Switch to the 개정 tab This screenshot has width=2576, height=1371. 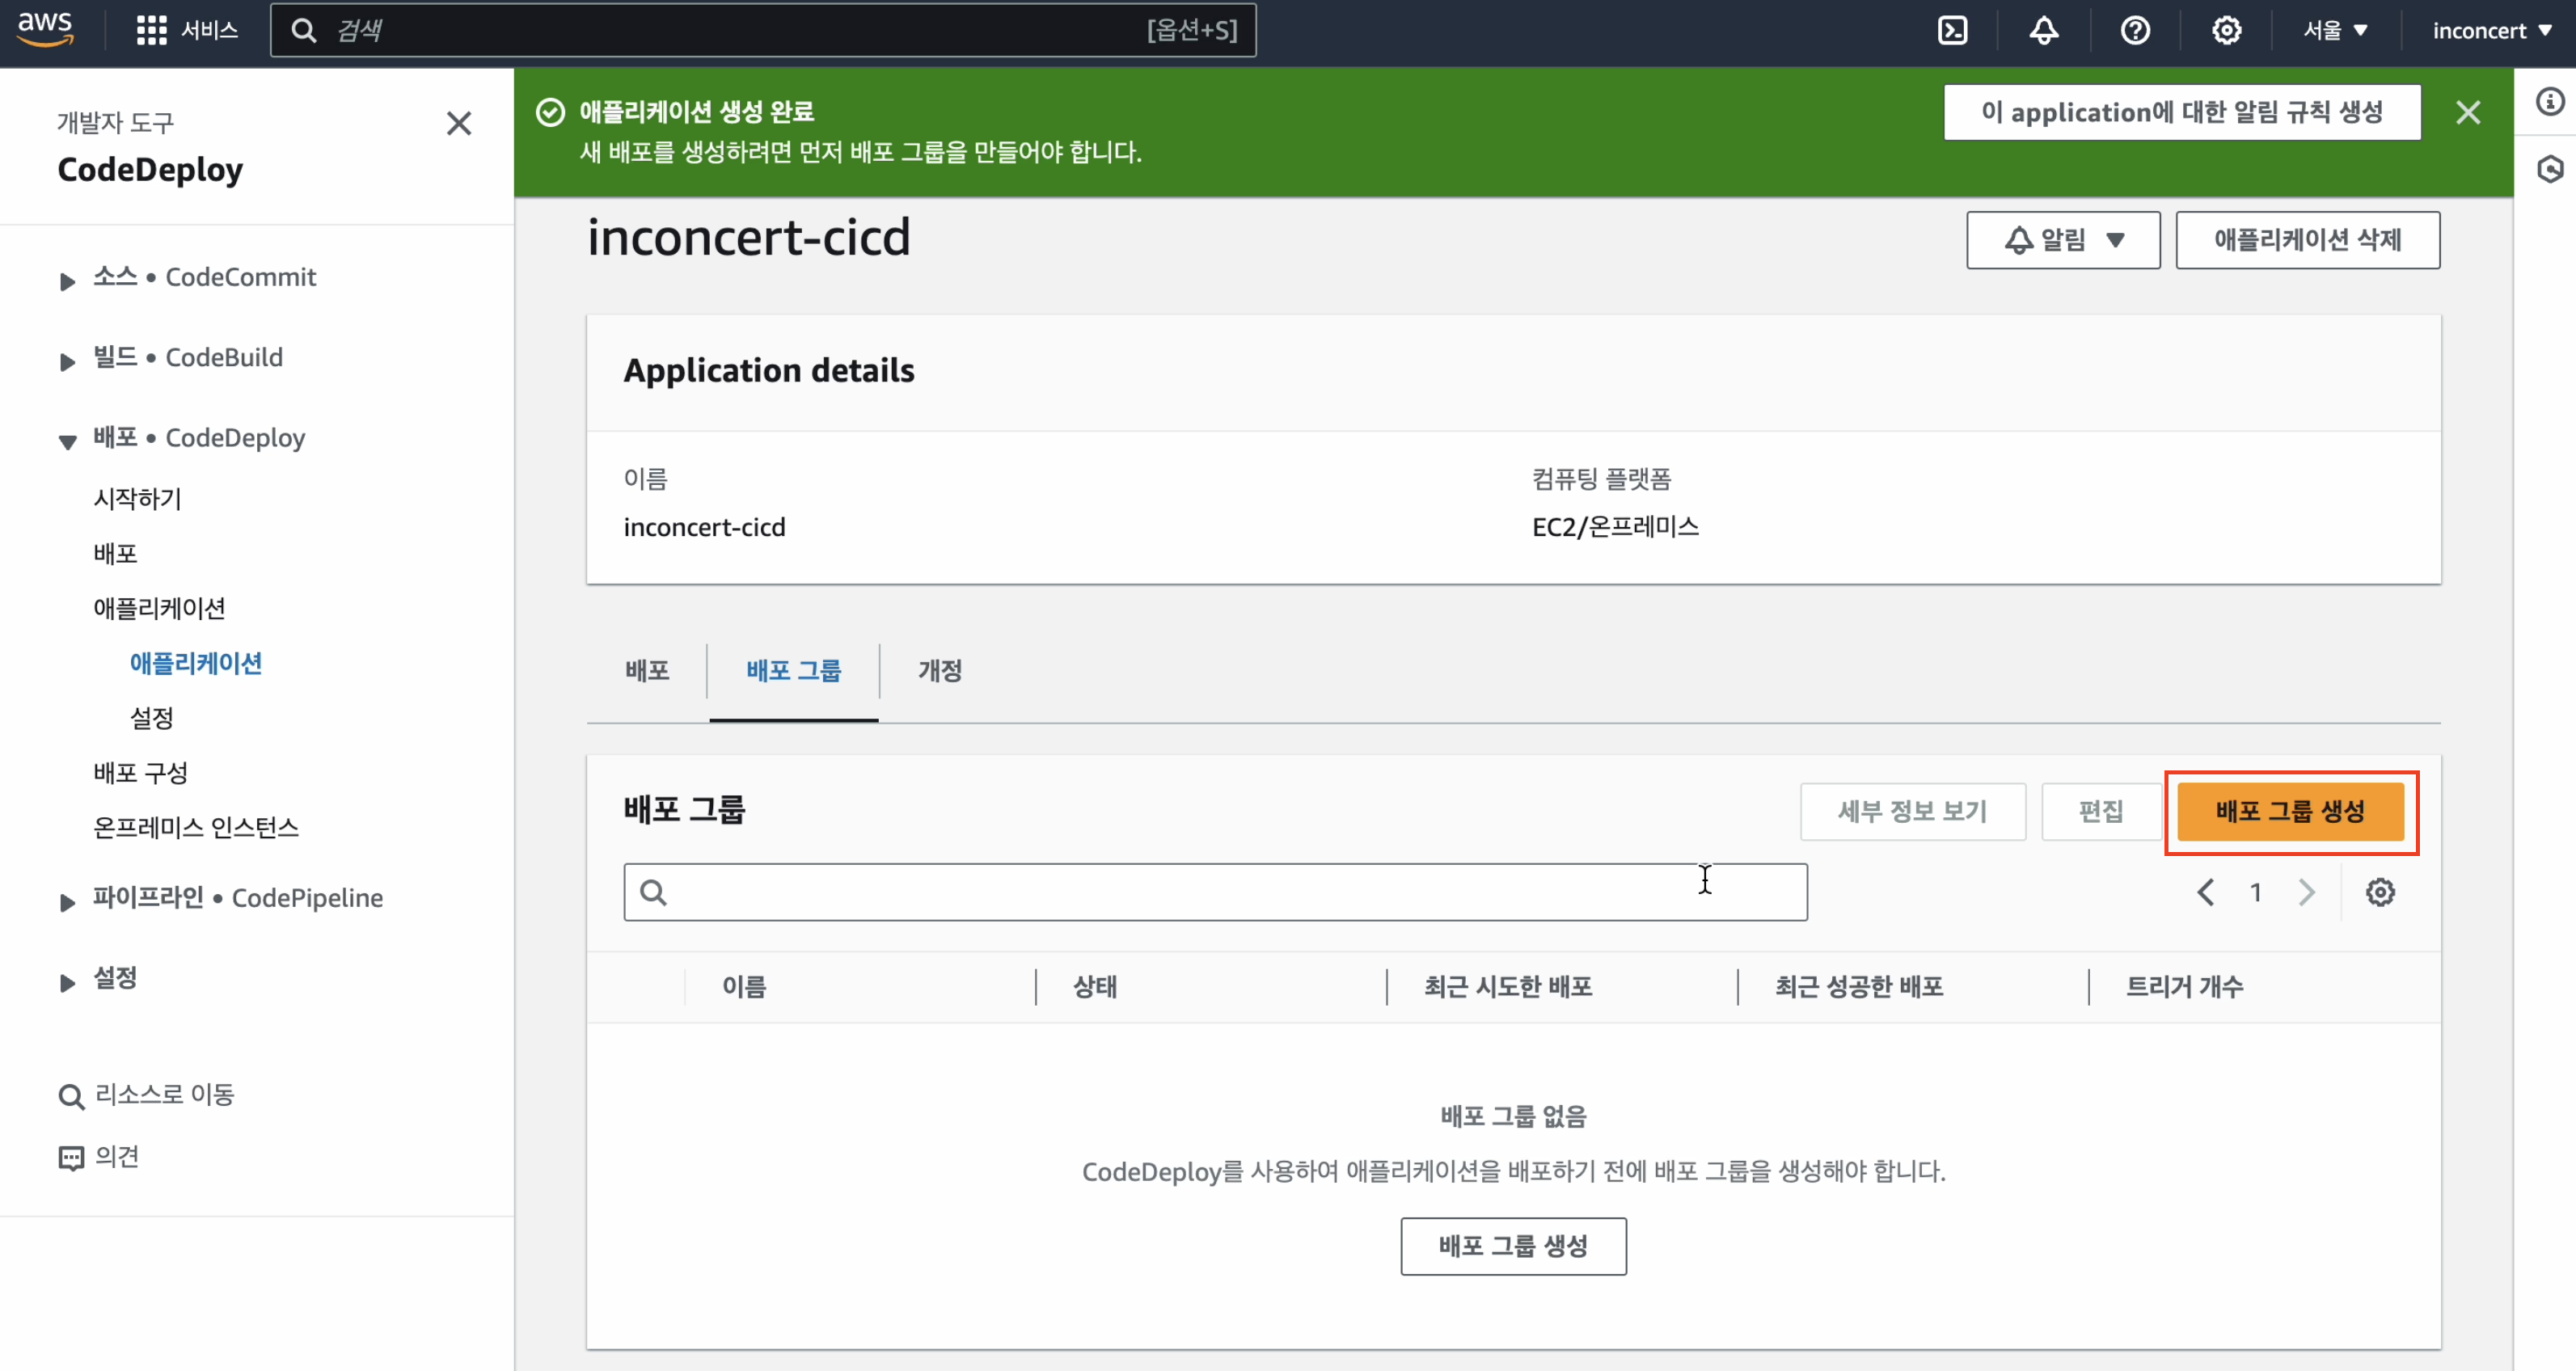point(938,671)
